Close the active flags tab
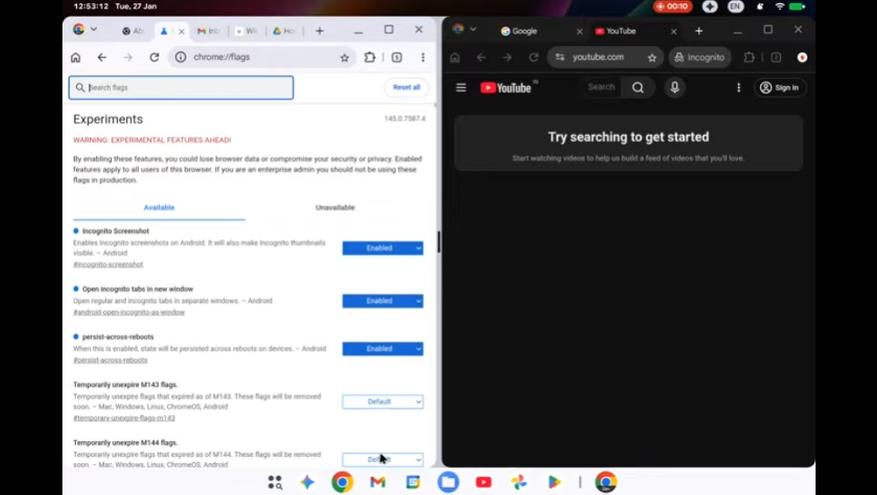 coord(181,32)
